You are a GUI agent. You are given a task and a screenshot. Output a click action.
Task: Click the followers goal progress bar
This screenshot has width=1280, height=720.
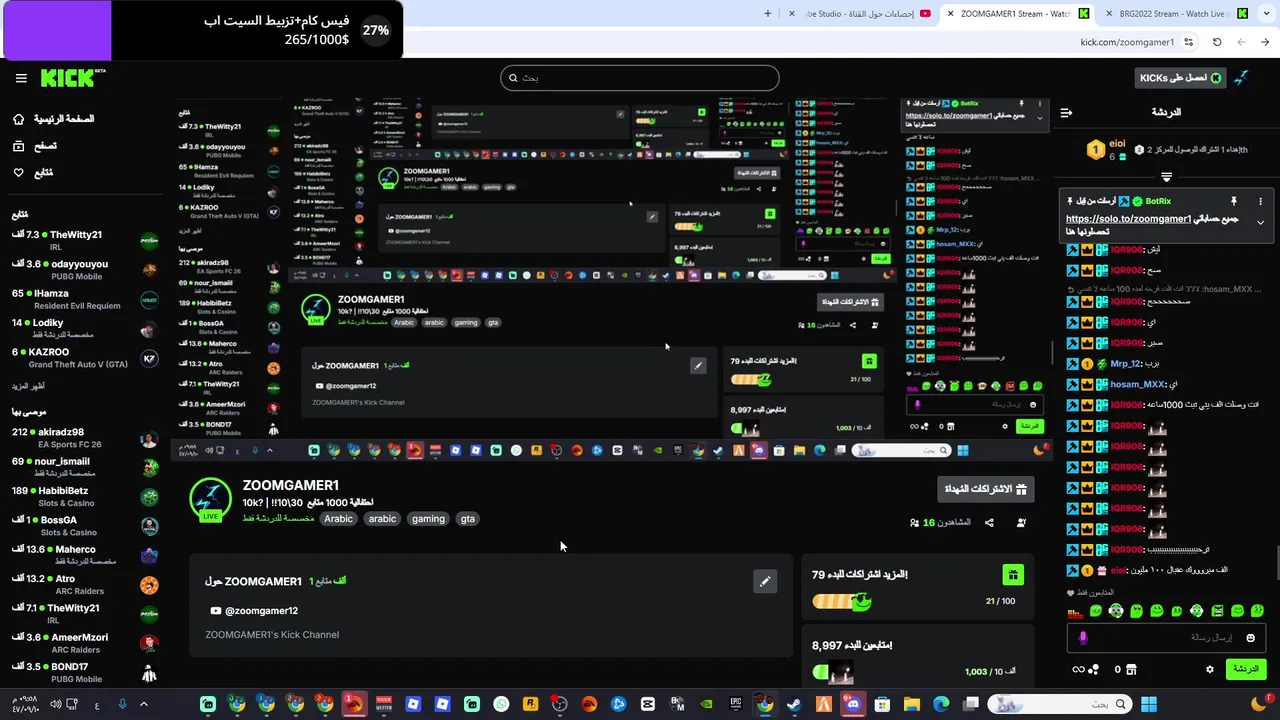click(834, 672)
